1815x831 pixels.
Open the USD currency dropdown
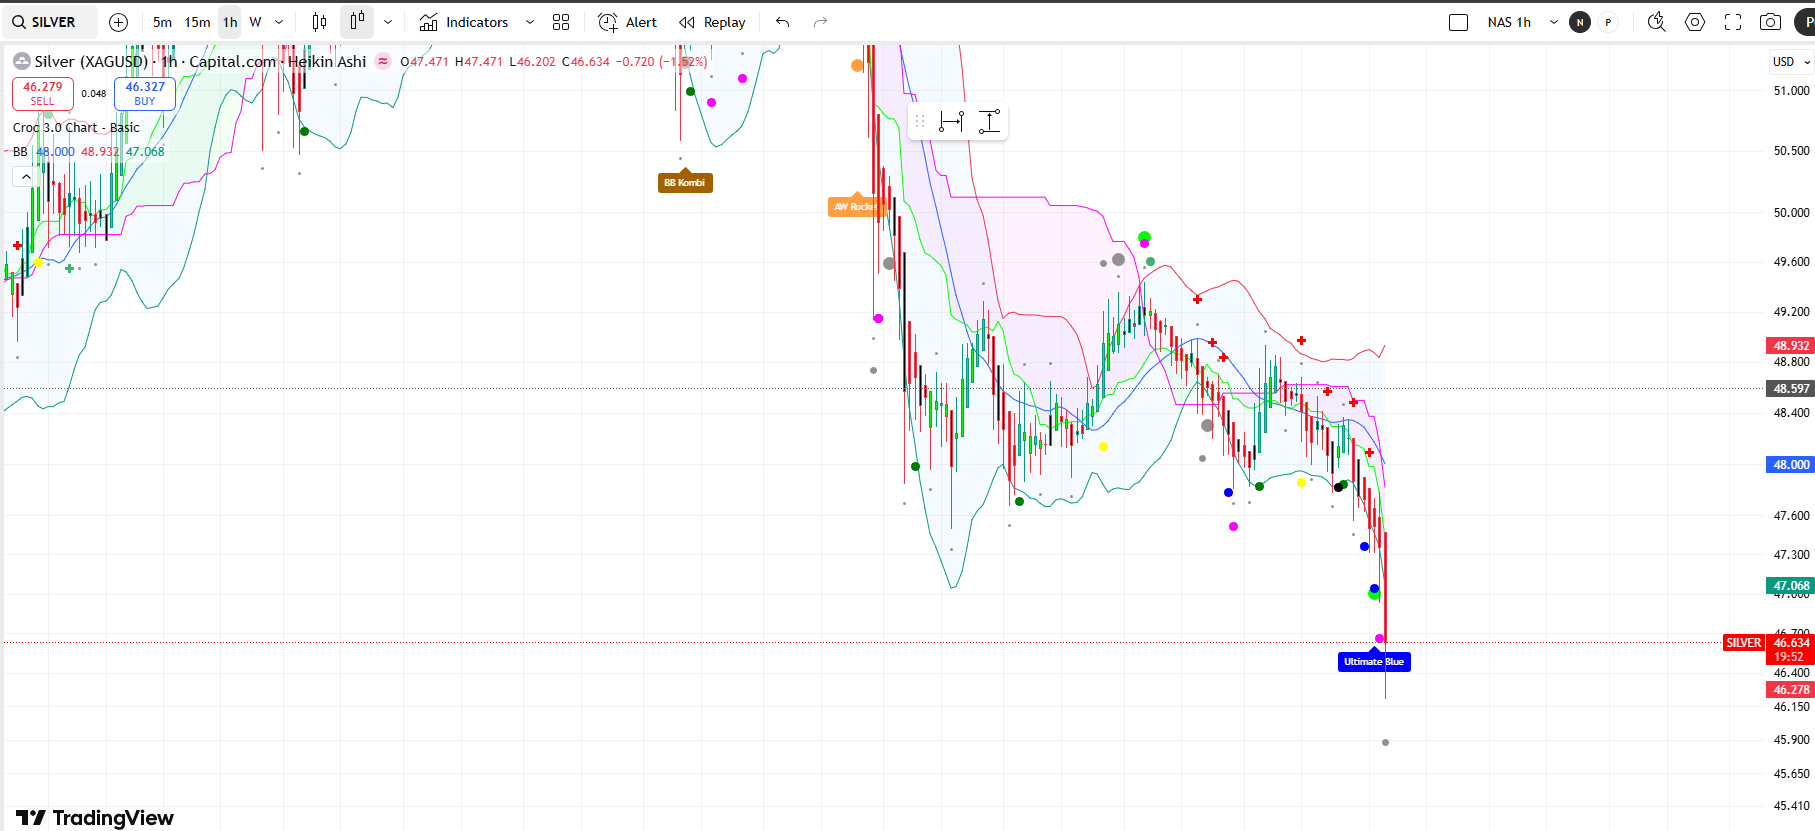pyautogui.click(x=1791, y=62)
